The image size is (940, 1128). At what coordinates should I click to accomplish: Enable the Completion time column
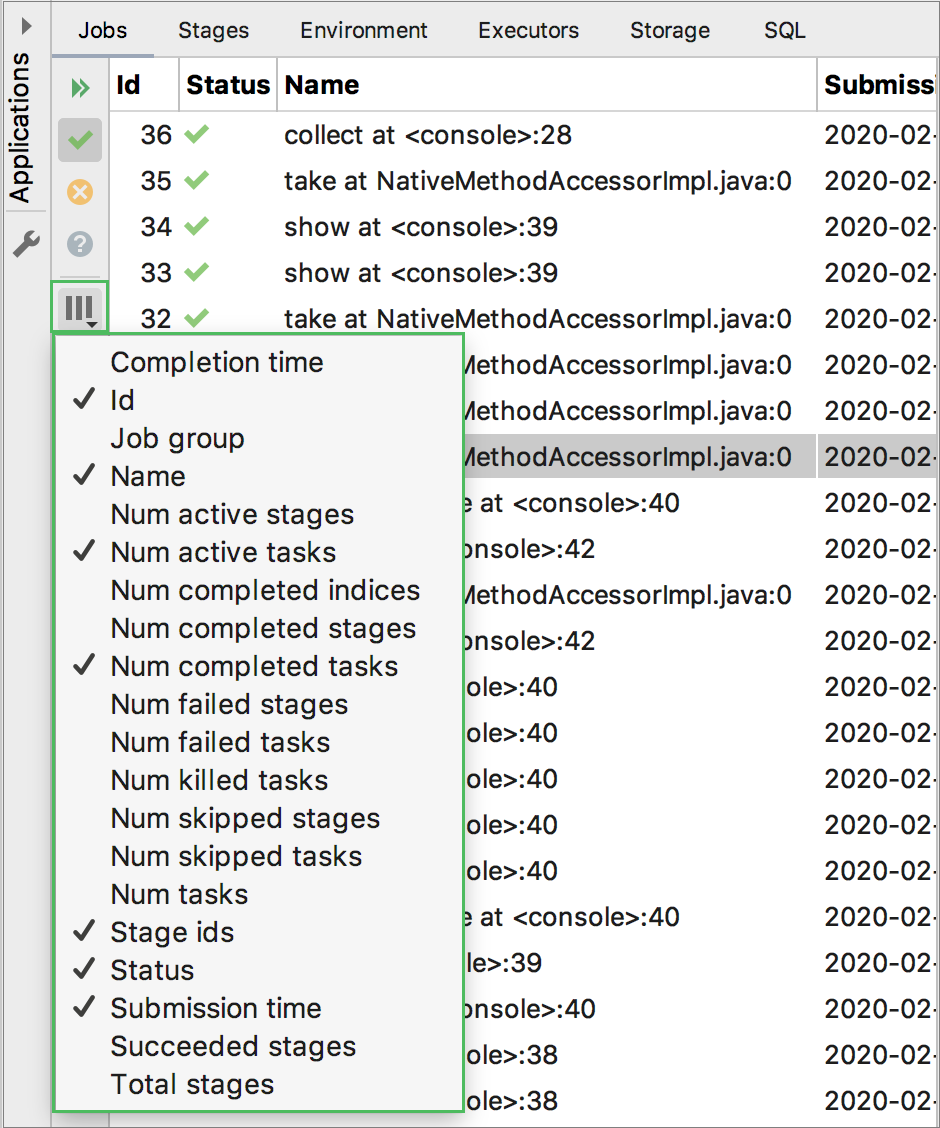click(216, 362)
